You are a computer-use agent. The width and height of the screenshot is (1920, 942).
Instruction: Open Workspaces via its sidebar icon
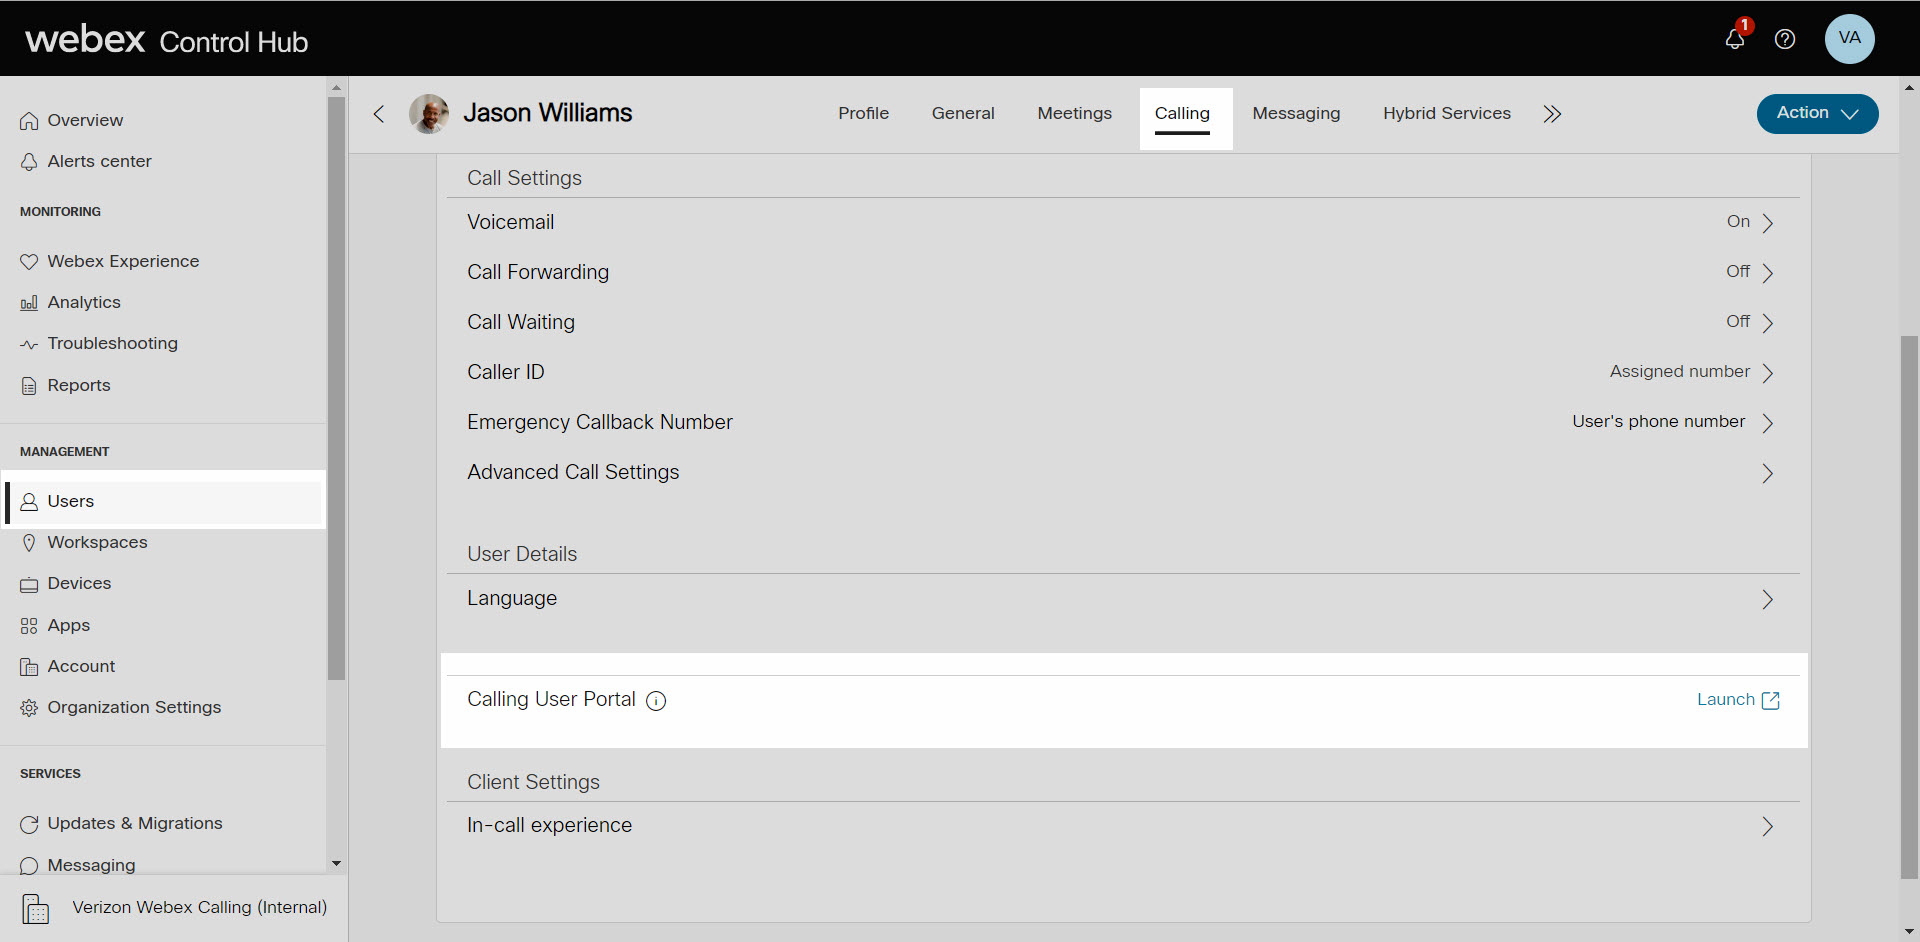pyautogui.click(x=29, y=542)
